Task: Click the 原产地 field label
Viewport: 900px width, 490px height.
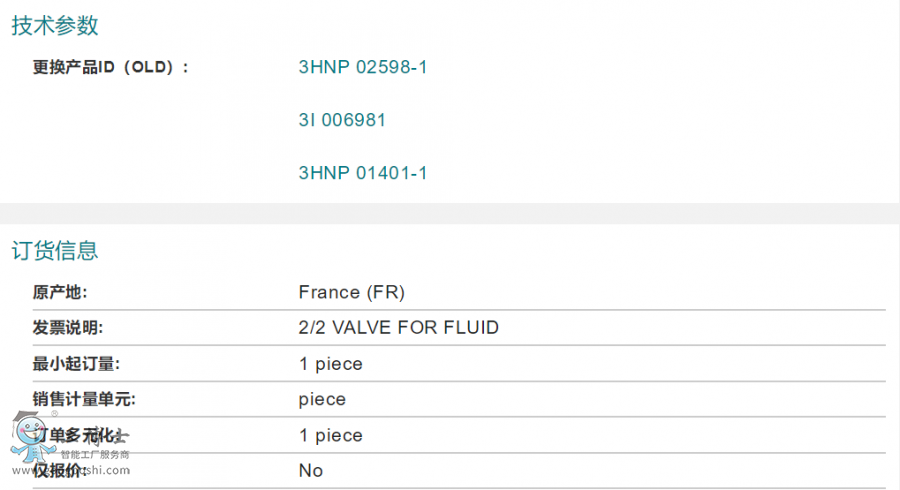Action: pyautogui.click(x=60, y=293)
